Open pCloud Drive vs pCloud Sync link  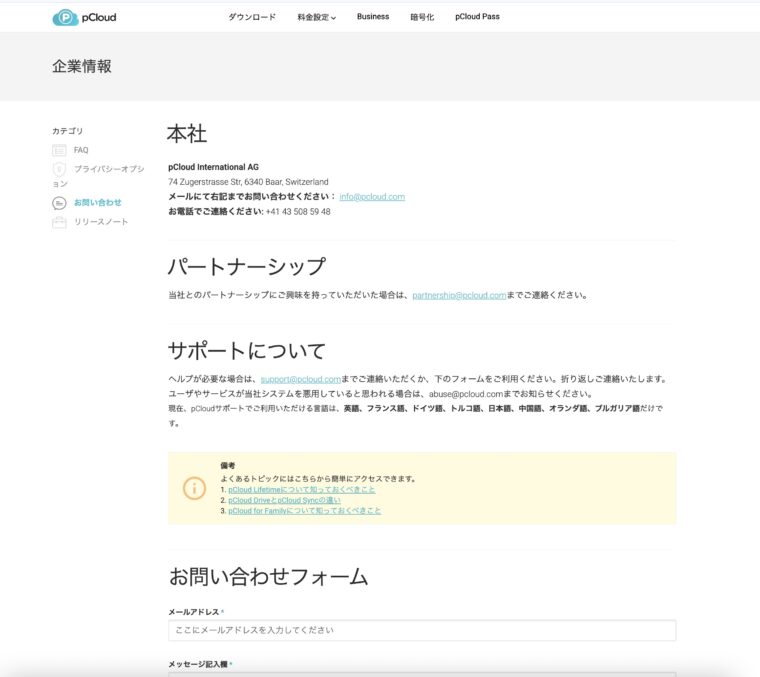tap(284, 500)
